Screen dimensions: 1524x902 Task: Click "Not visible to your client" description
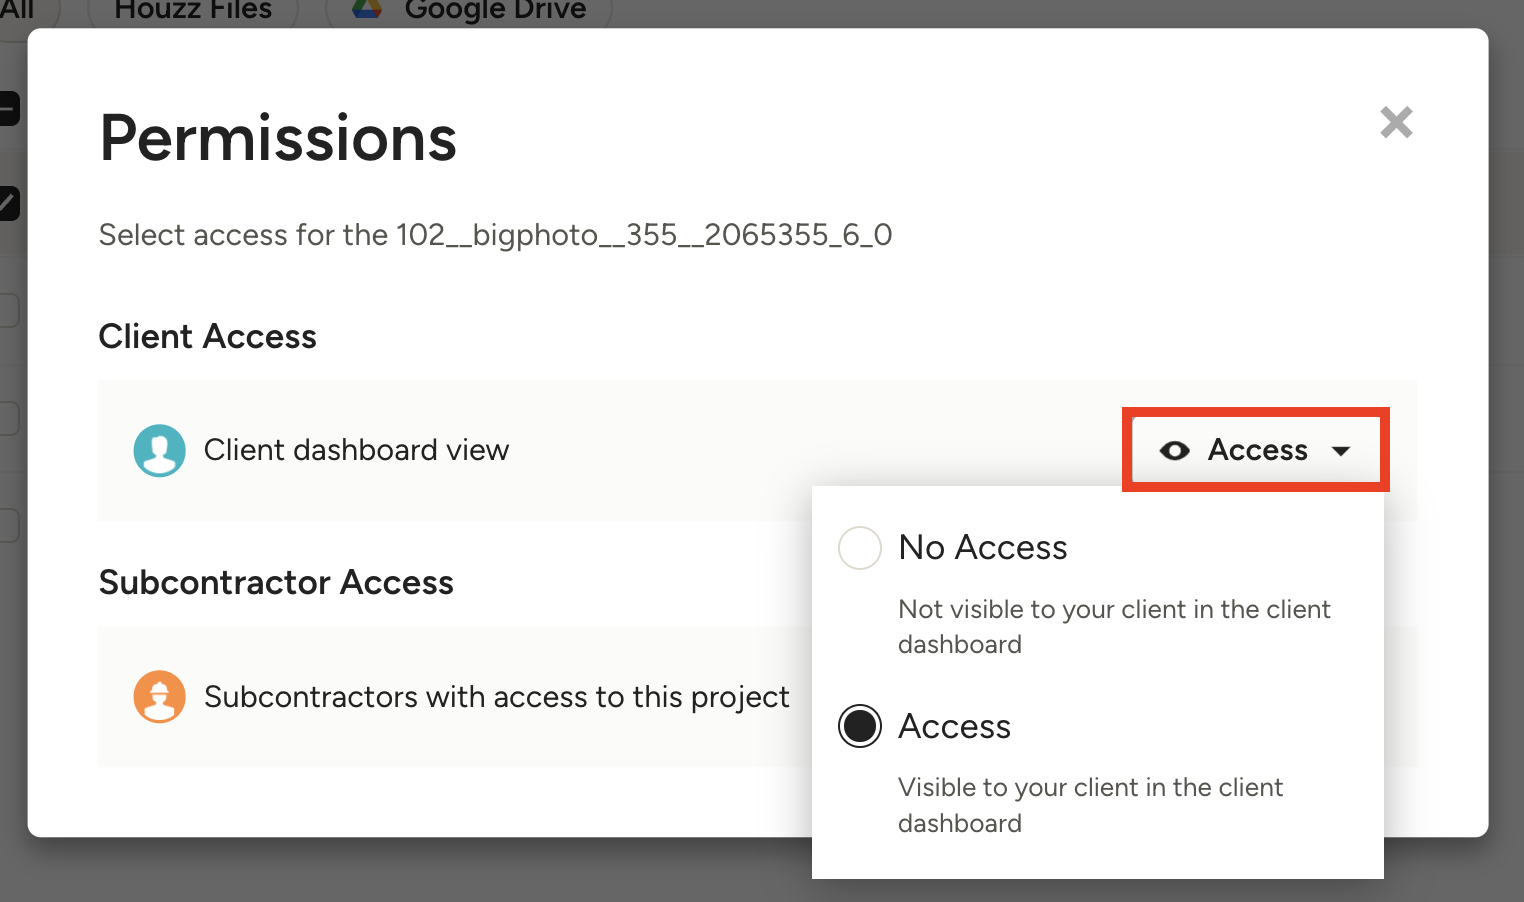click(1114, 626)
